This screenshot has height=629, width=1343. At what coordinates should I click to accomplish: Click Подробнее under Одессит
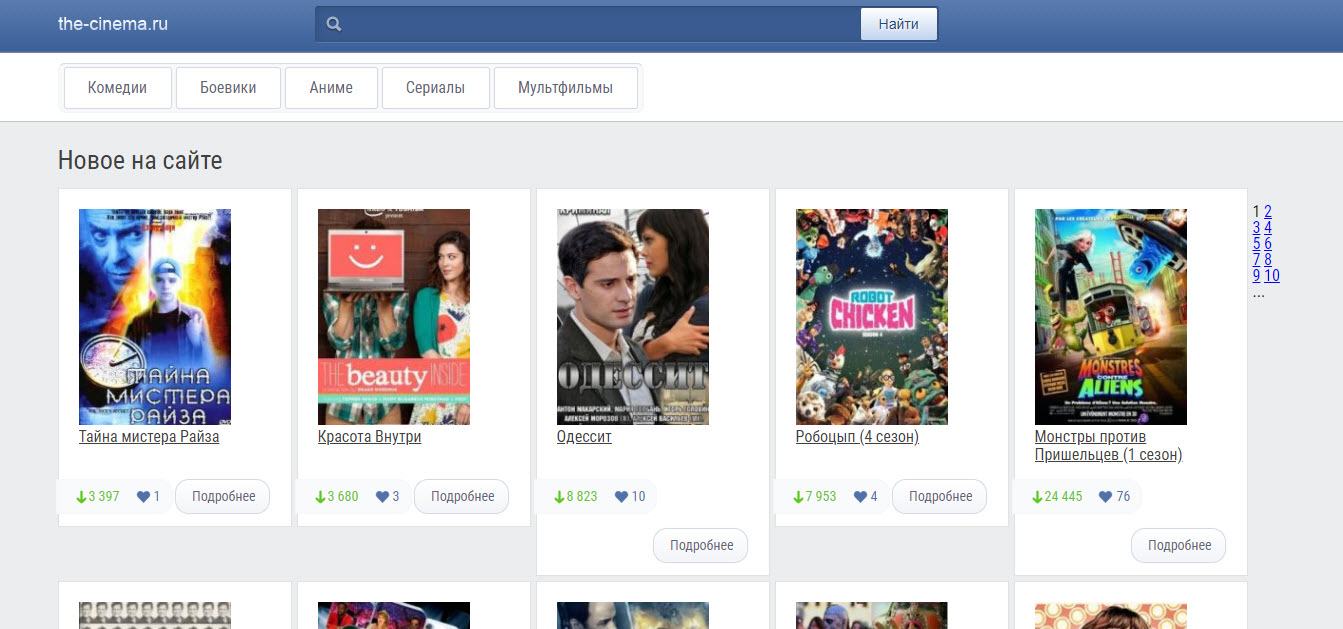tap(701, 545)
